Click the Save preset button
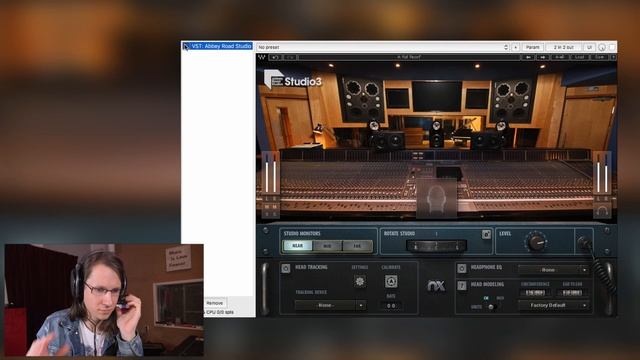 tap(599, 58)
